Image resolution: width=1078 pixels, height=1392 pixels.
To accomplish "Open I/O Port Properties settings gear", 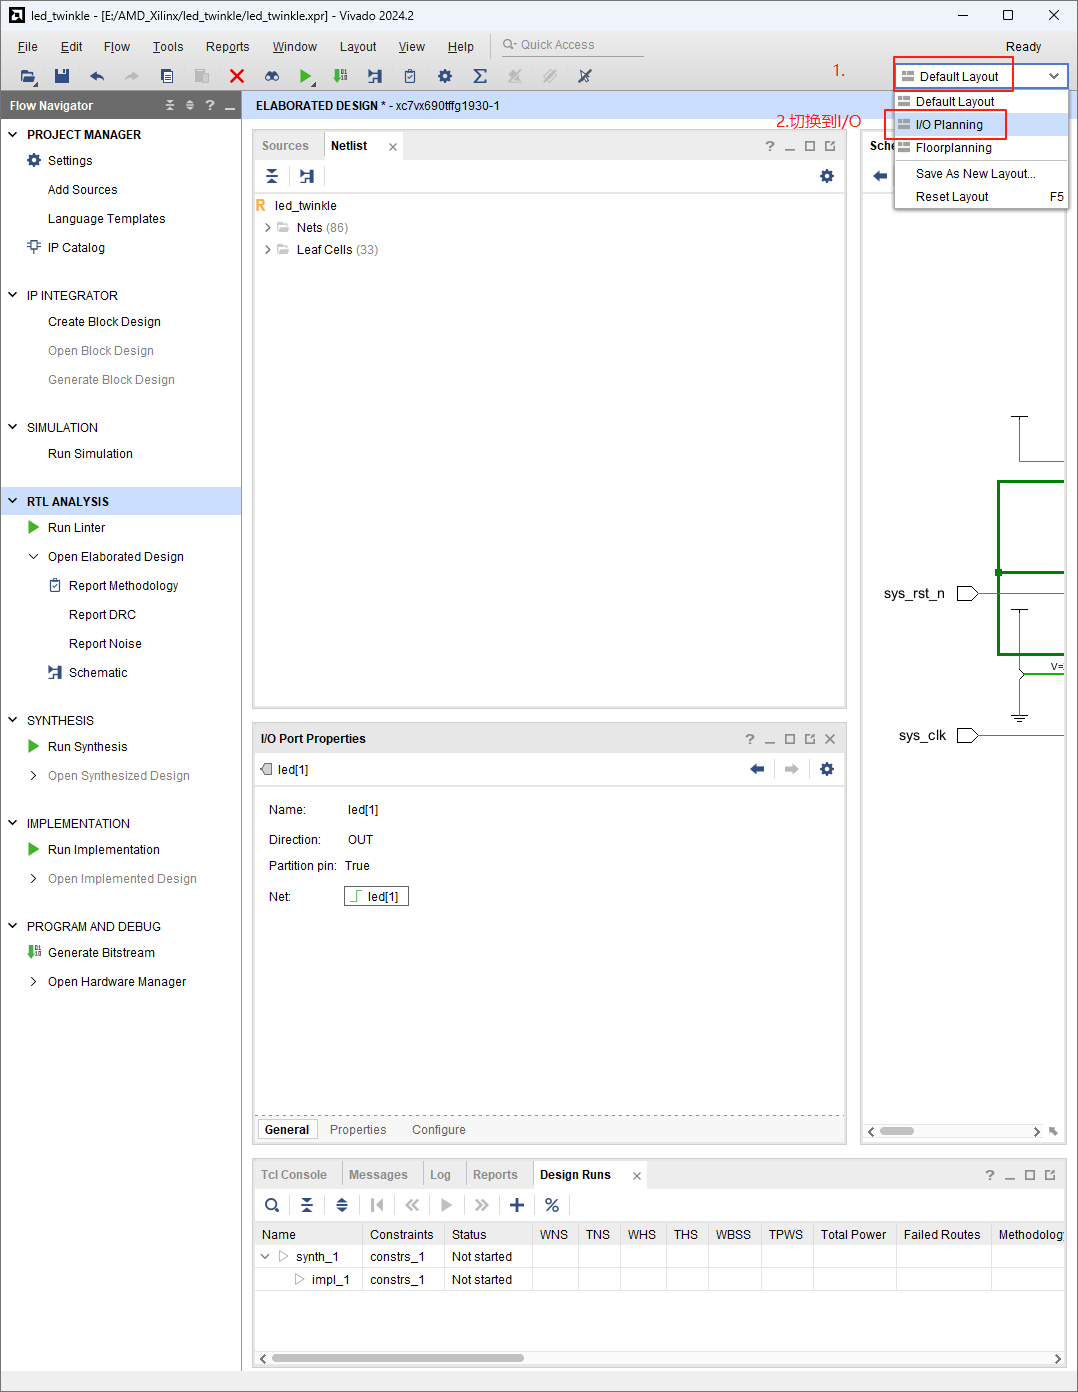I will 827,769.
